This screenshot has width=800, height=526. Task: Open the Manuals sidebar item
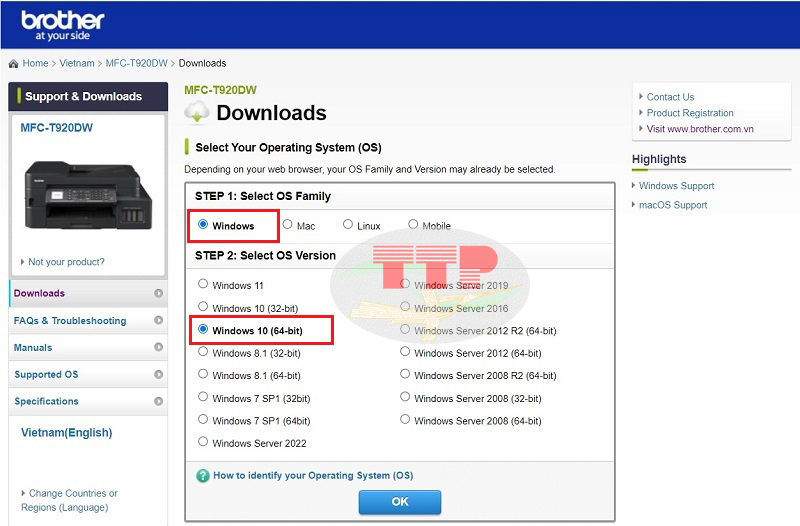coord(88,347)
